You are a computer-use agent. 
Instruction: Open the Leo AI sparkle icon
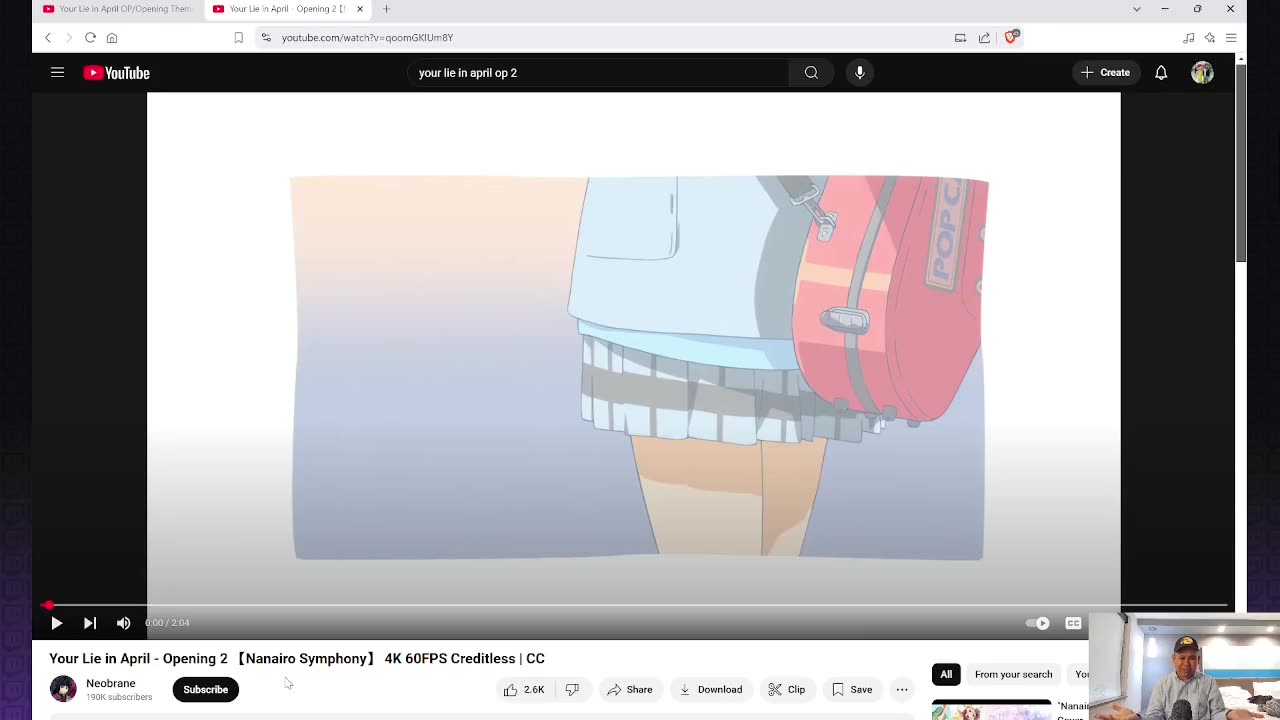1209,38
